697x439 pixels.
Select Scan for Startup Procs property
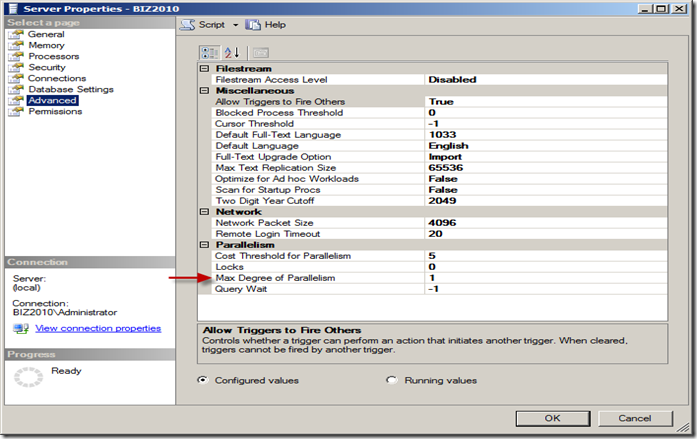click(268, 190)
